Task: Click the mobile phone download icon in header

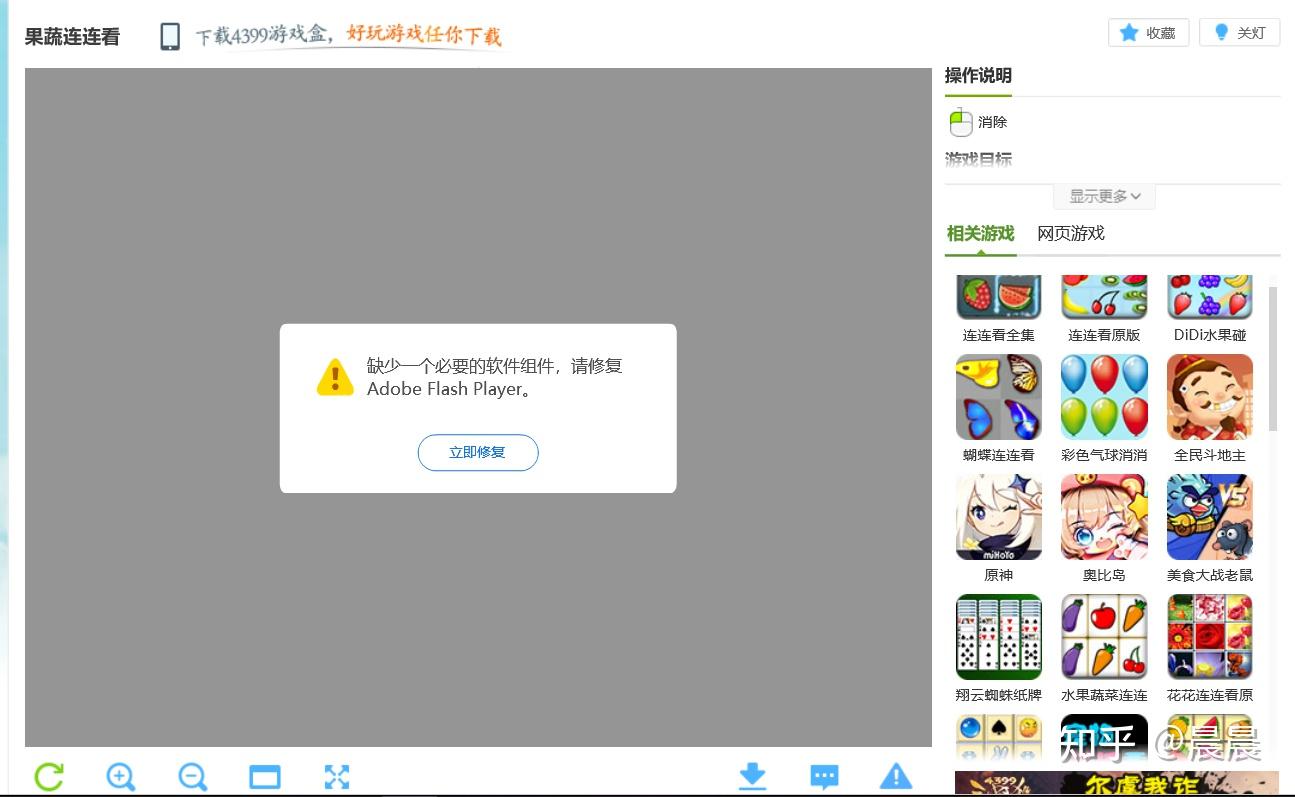Action: pos(168,33)
